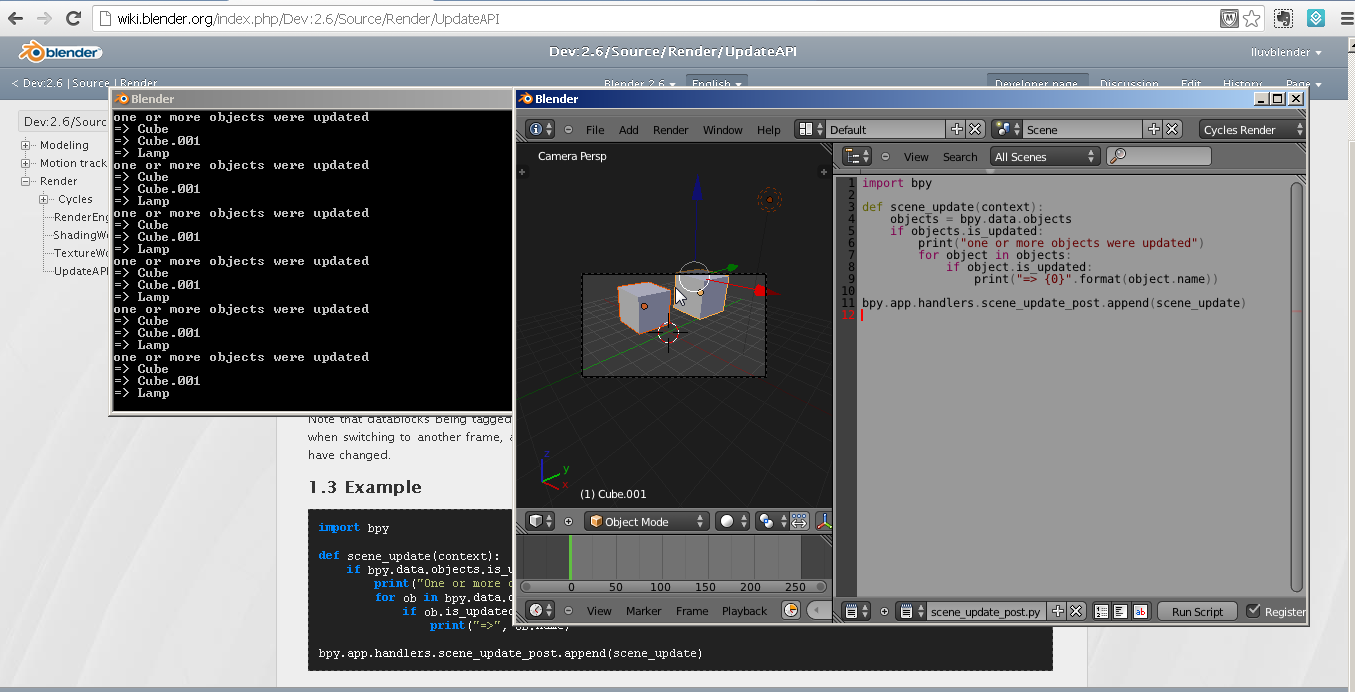Unlink the scene_update_post.py text block

pyautogui.click(x=1076, y=611)
